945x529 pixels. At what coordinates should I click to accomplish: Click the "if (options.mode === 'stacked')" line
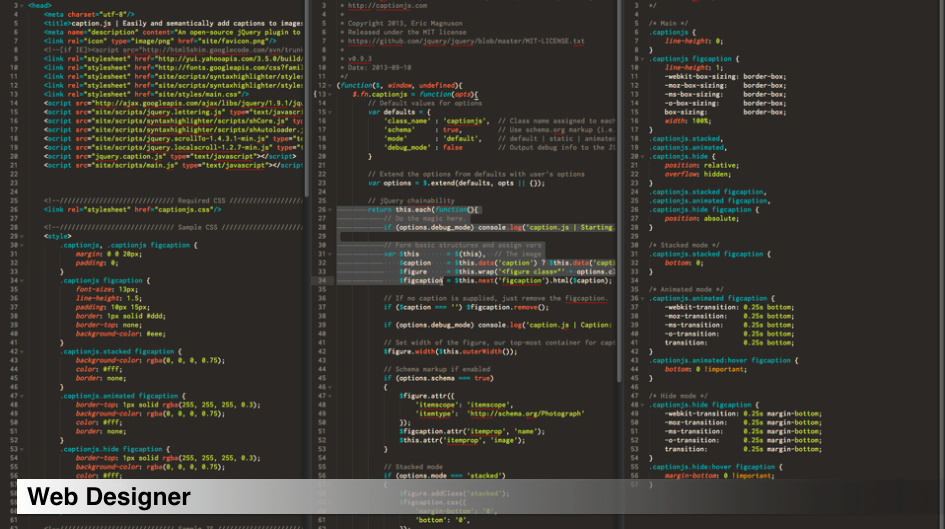coord(445,475)
